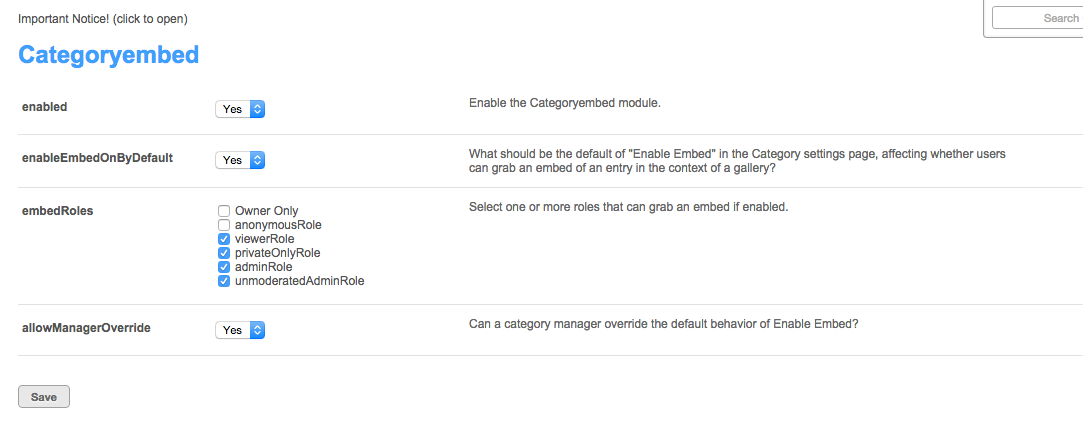Screen dimensions: 1083x423
Task: Select the allowManagerOverride setting label
Action: pyautogui.click(x=86, y=327)
